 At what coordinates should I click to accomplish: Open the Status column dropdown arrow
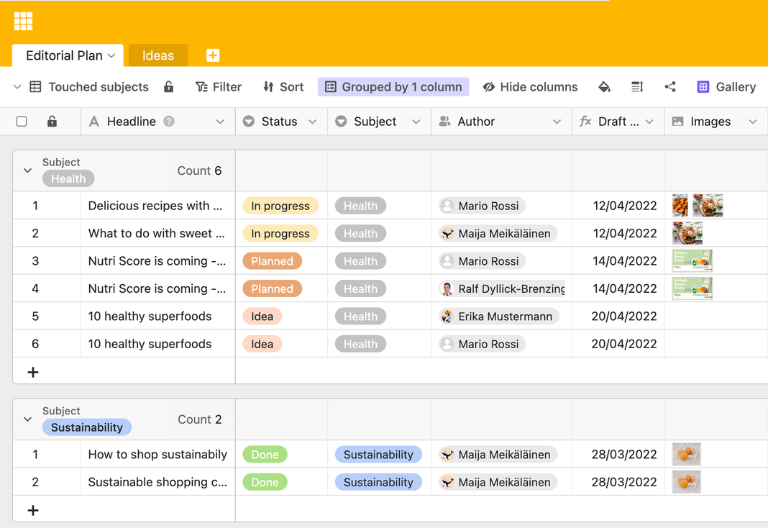312,122
